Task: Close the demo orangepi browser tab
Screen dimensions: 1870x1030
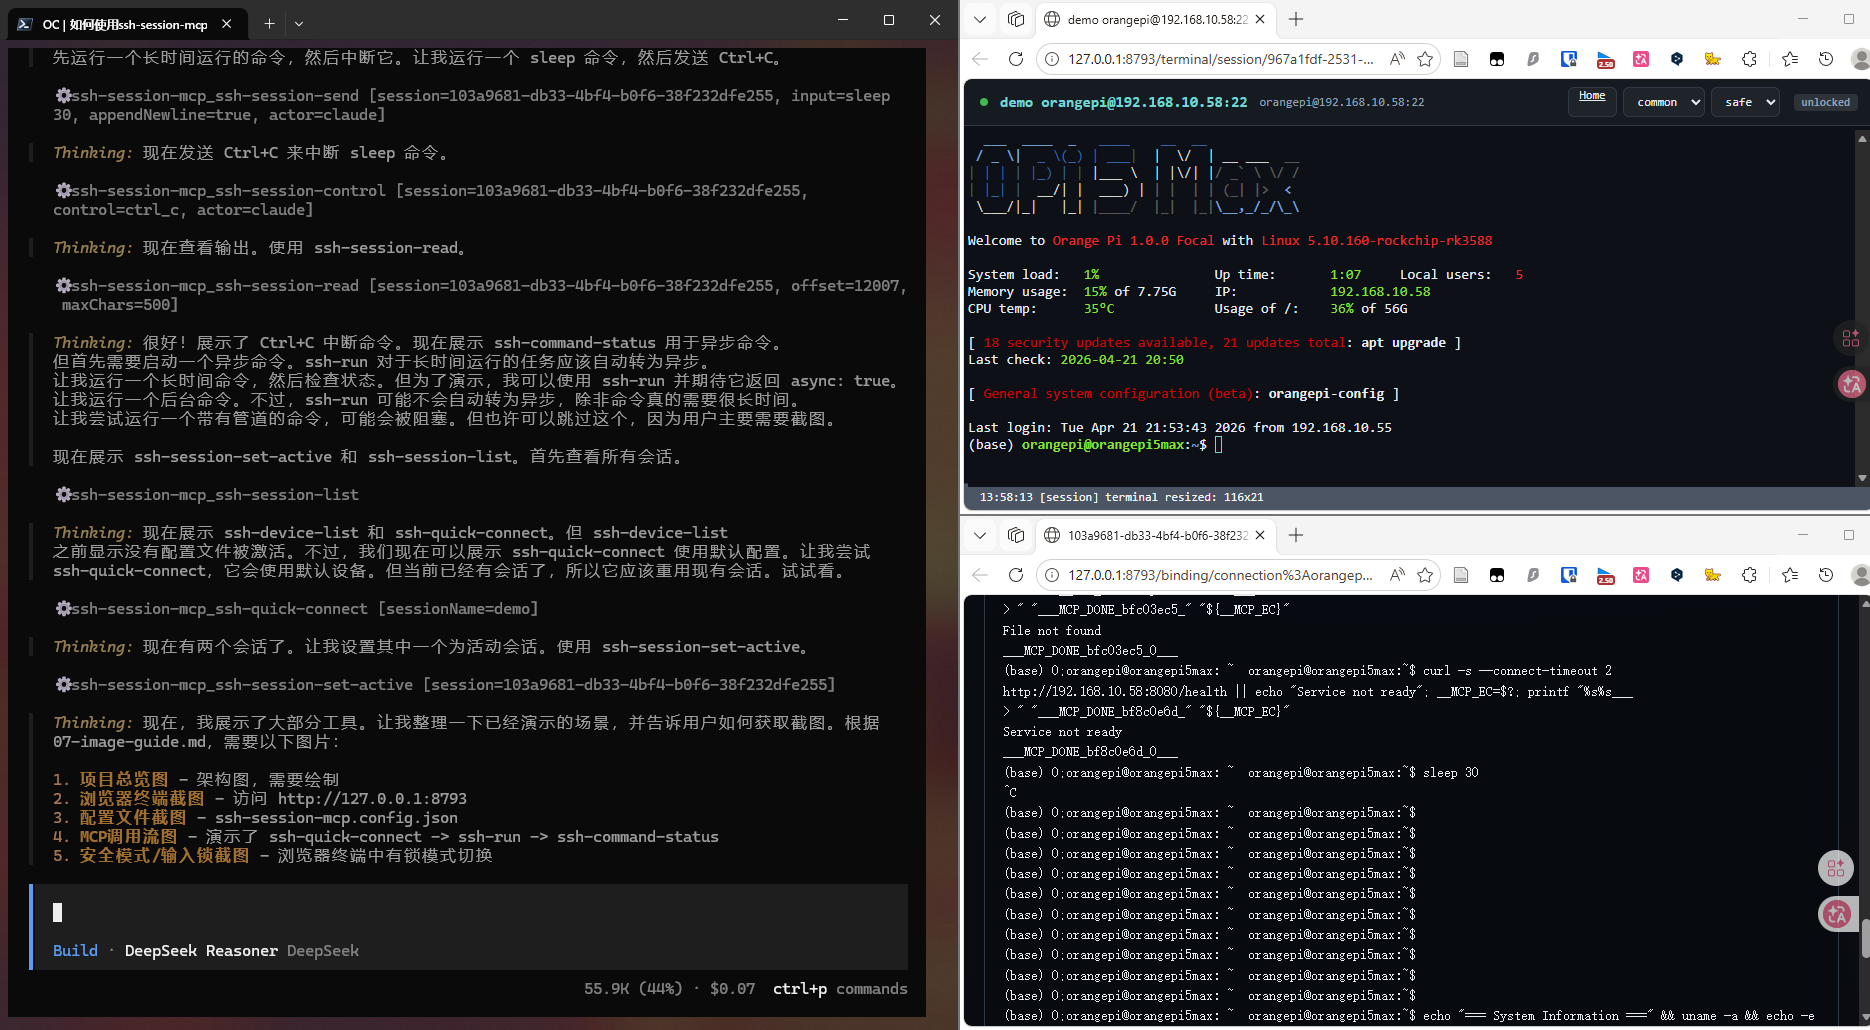Action: coord(1260,19)
